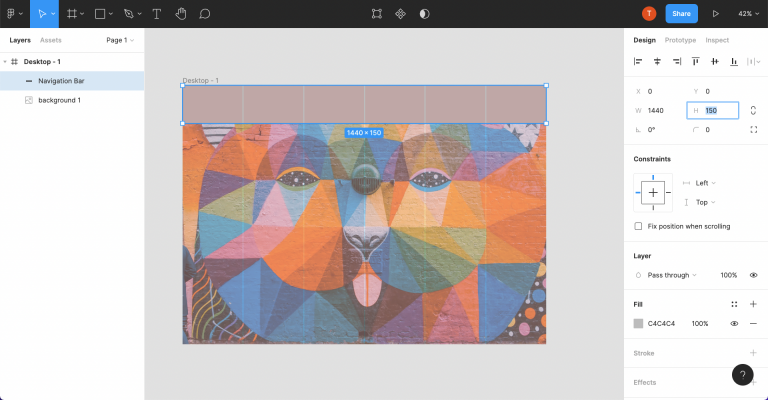Screen dimensions: 768x400
Task: Toggle fill visibility eye icon
Action: coord(734,324)
